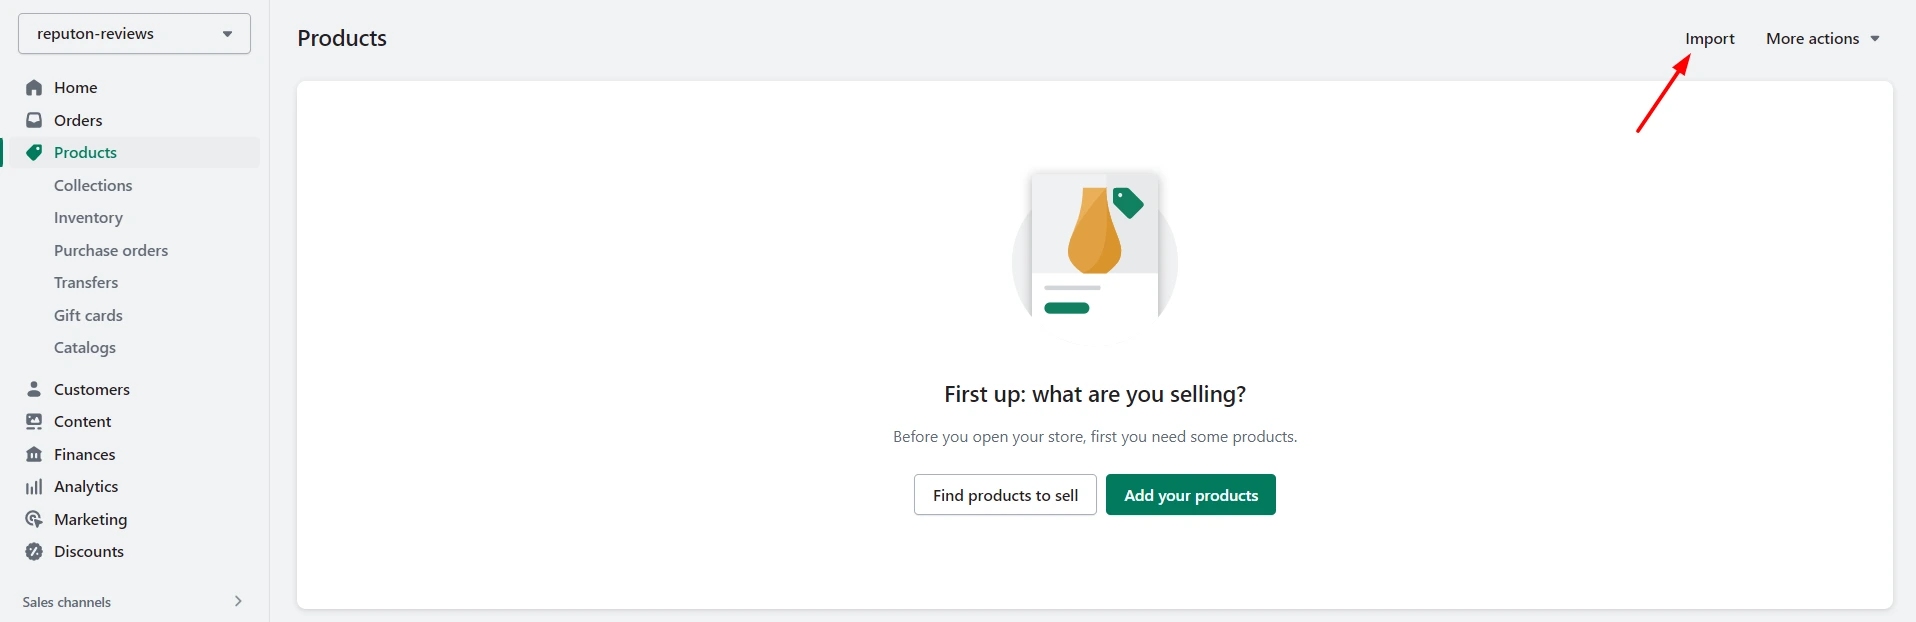The image size is (1916, 622).
Task: Click the Finances bank icon
Action: click(x=34, y=455)
